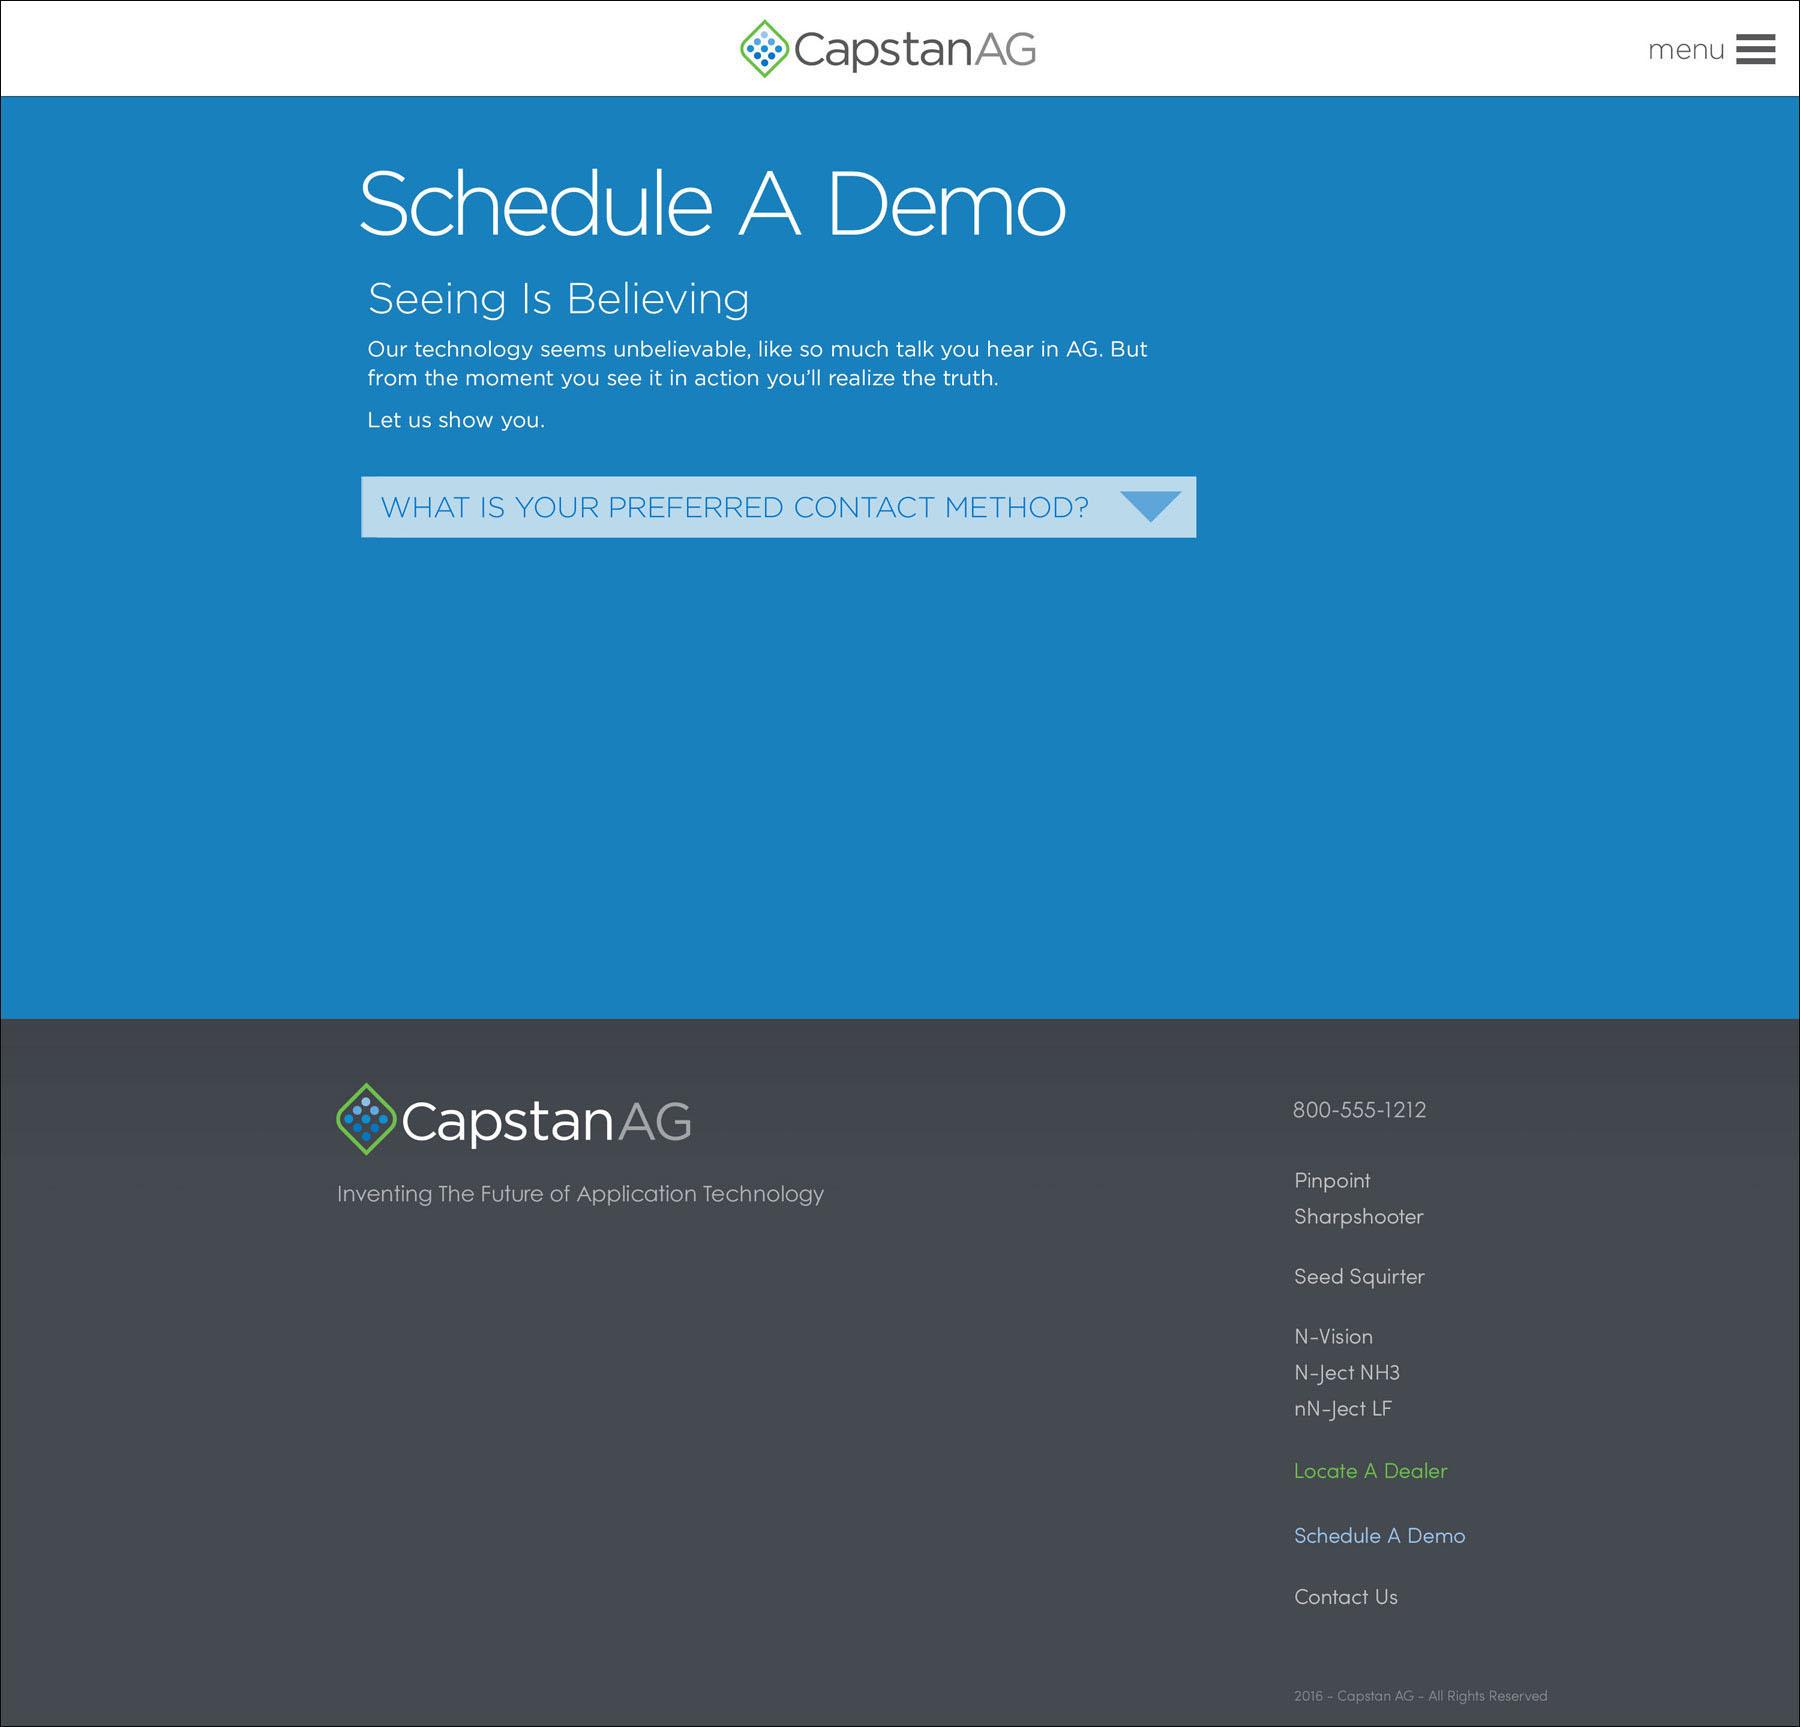Open the preferred contact method dropdown
Screen dimensions: 1800x1727
click(735, 507)
